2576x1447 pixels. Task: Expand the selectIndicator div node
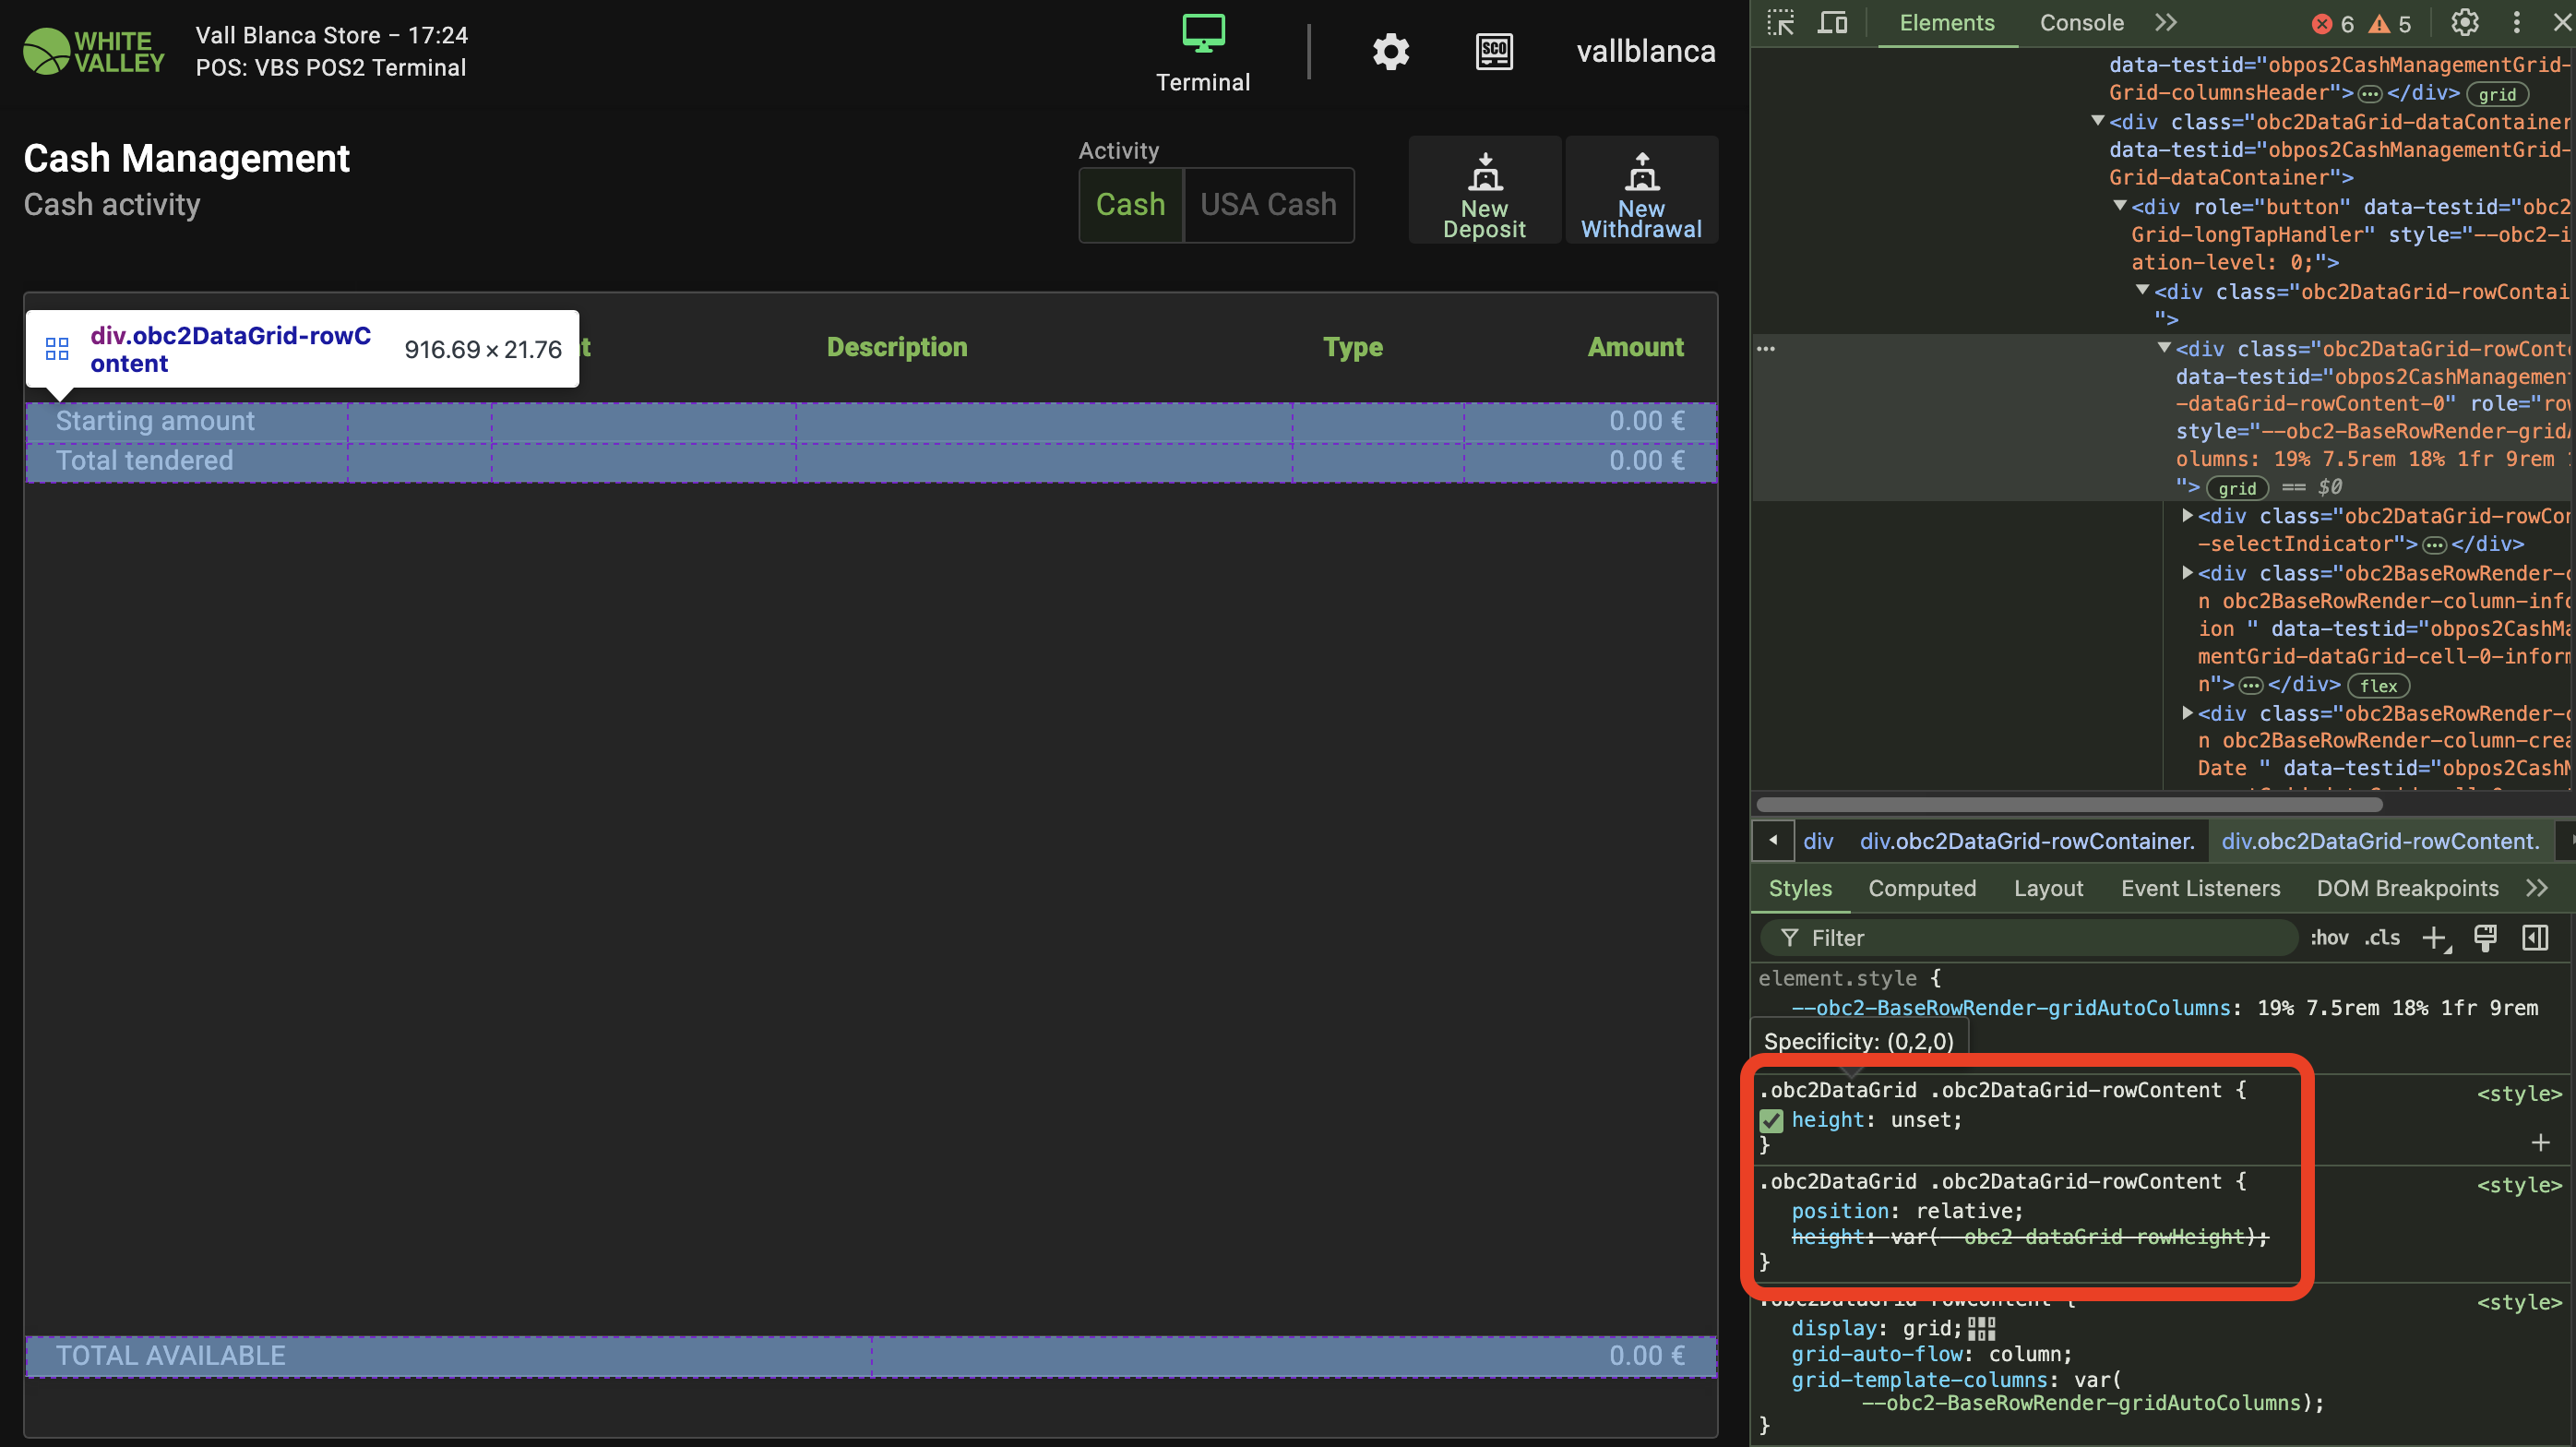[2187, 516]
